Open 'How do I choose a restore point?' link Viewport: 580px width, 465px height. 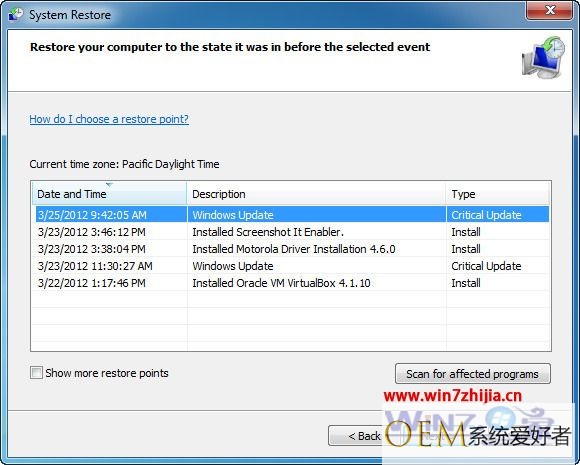109,119
